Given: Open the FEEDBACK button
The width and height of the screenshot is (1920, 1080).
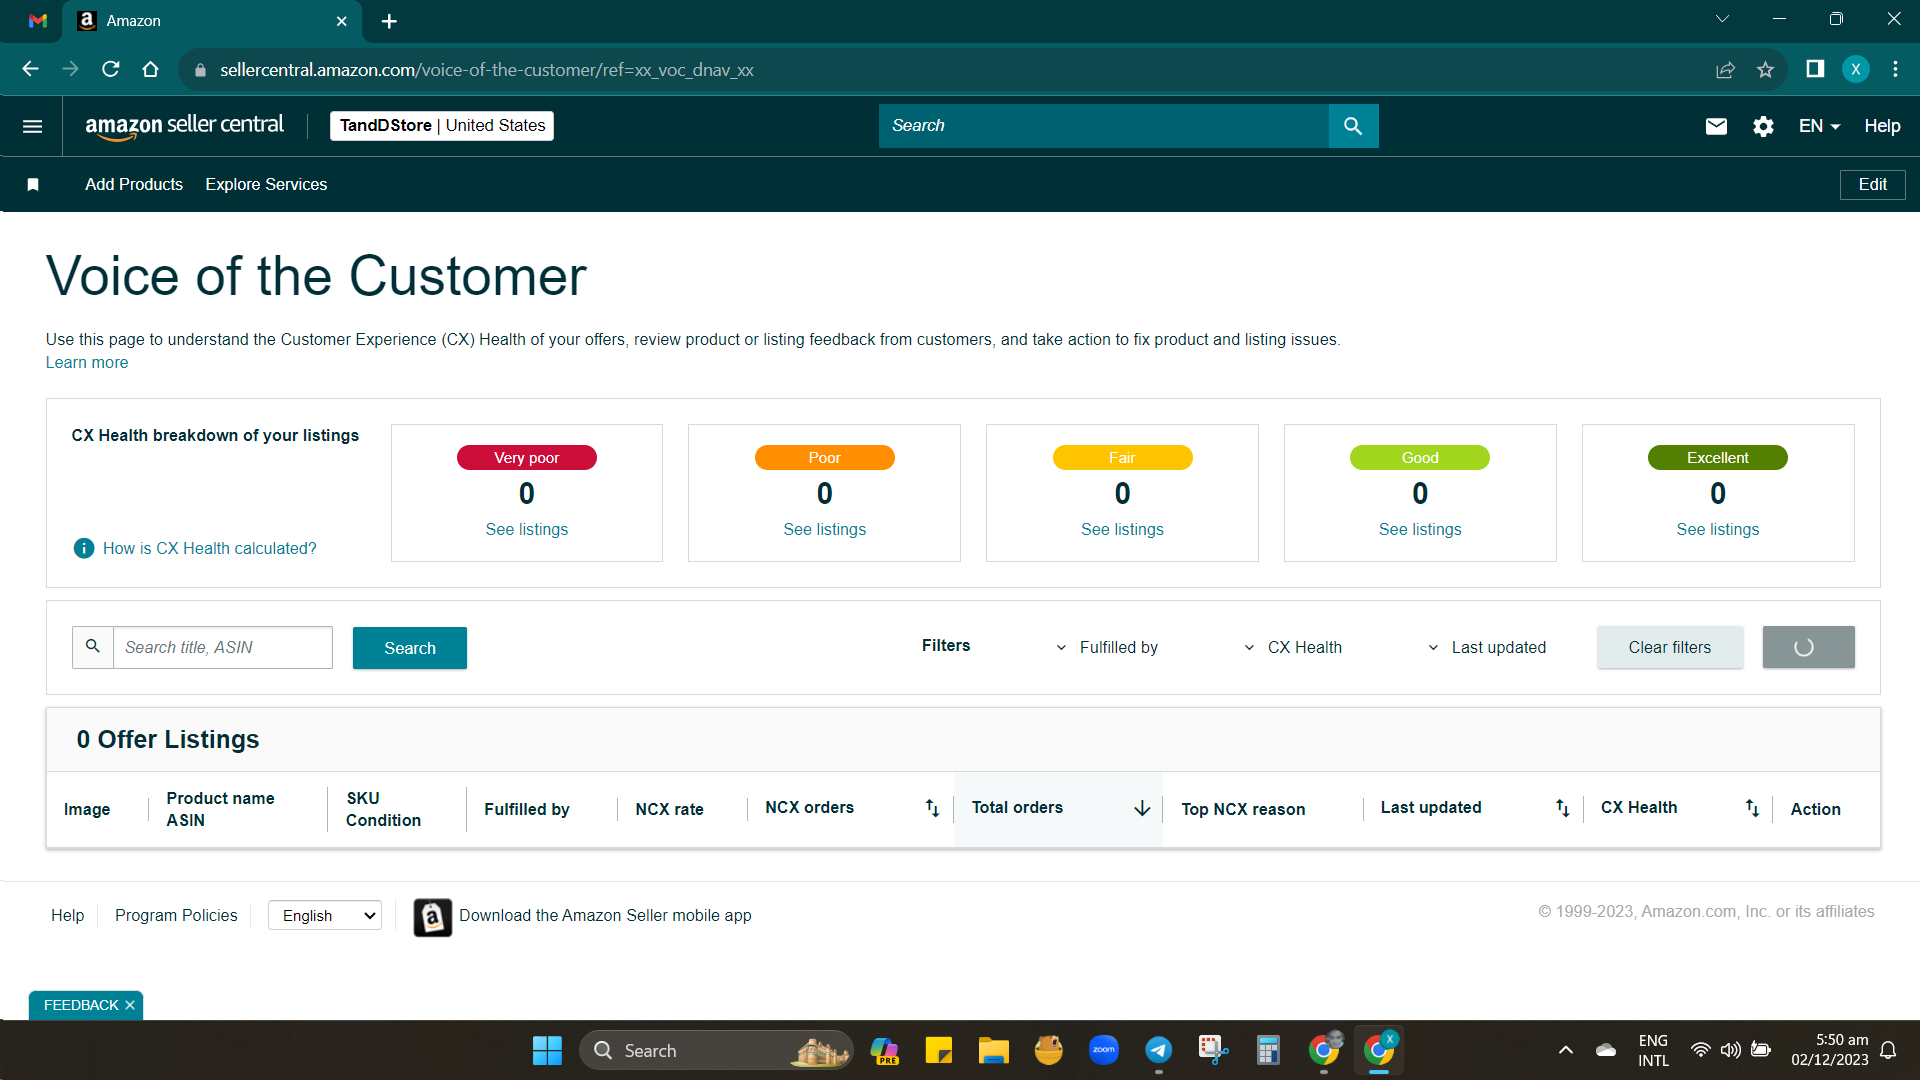Looking at the screenshot, I should coord(81,1006).
